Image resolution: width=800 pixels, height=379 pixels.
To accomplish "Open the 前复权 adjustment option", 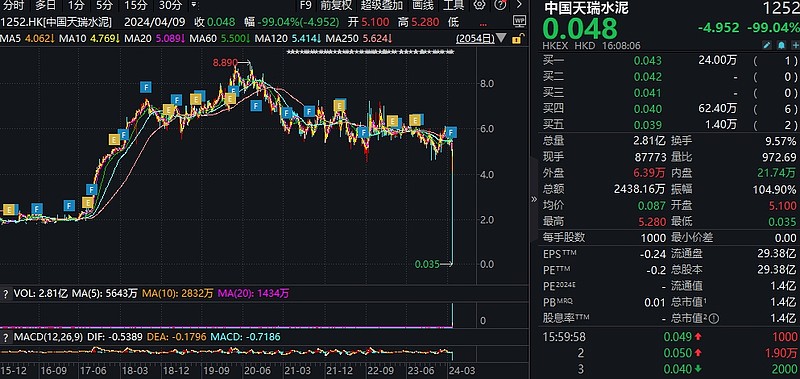I will (336, 6).
